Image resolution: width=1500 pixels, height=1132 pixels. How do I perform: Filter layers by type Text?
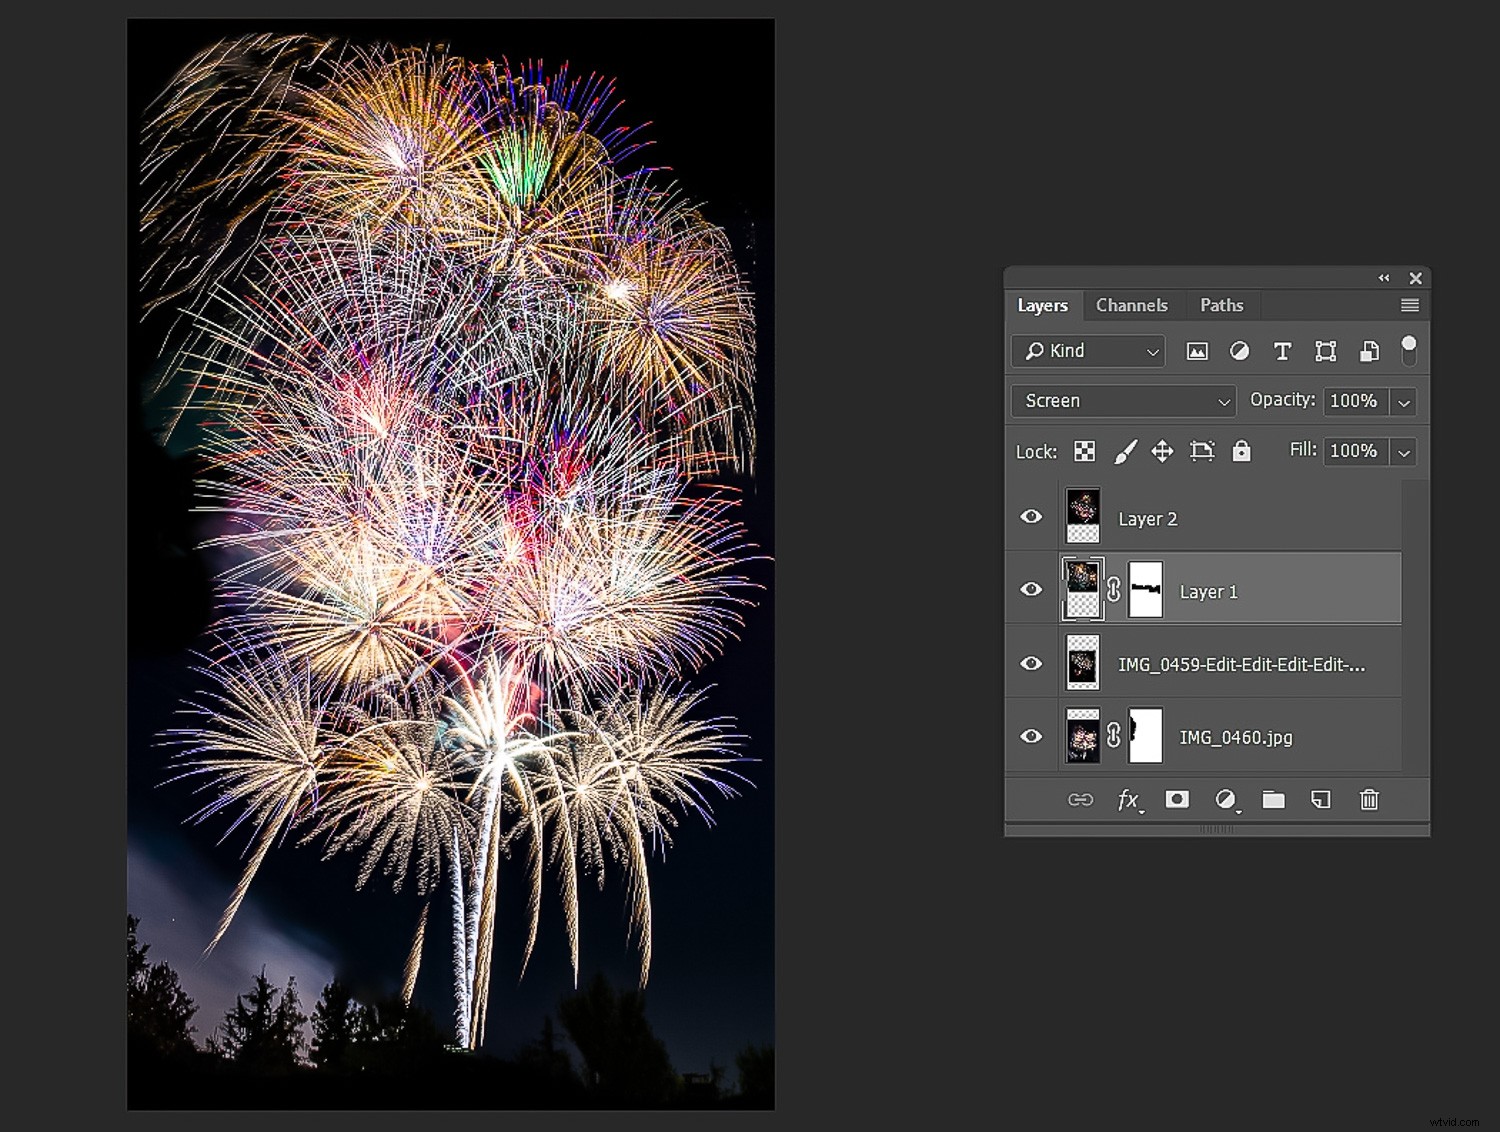(1283, 351)
